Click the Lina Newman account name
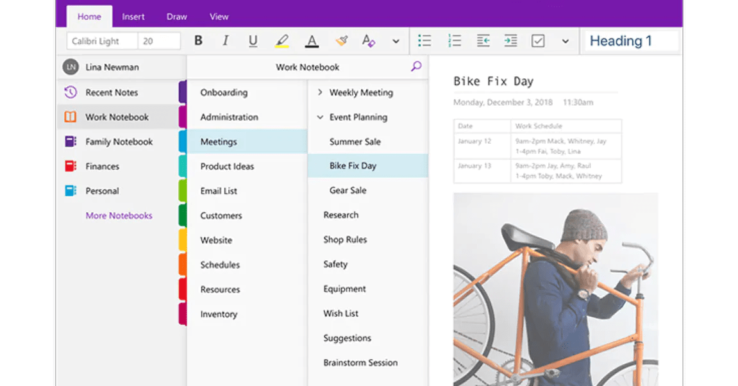Screen dimensions: 738x386 pos(112,67)
